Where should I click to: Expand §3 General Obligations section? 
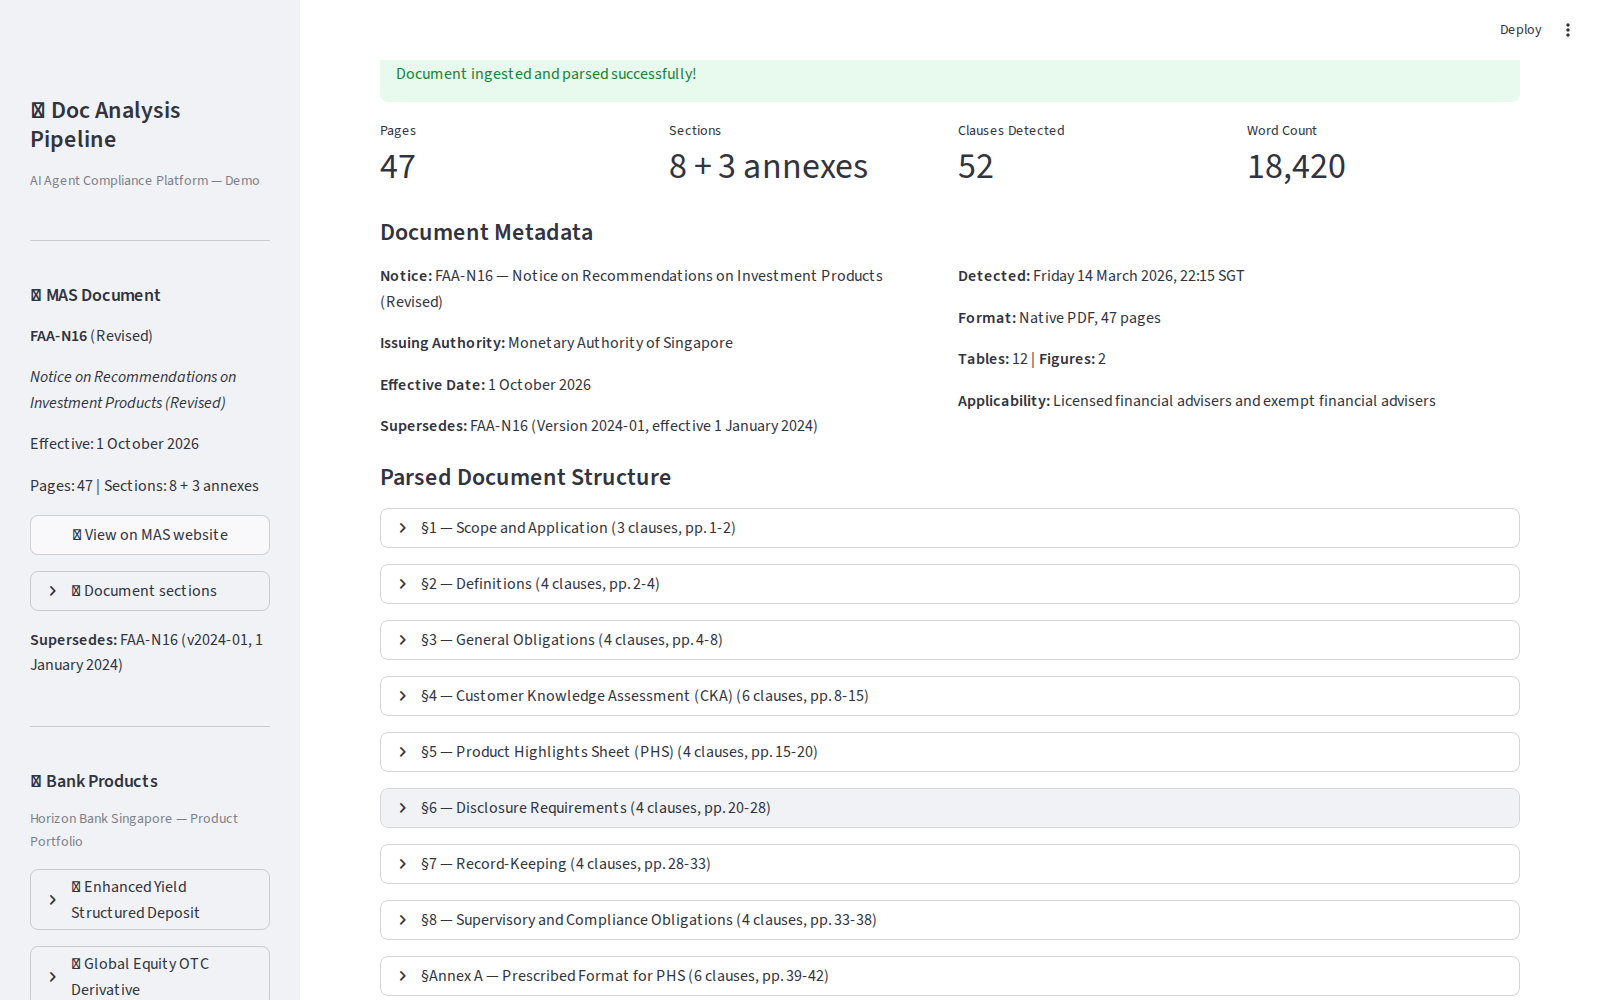coord(950,640)
